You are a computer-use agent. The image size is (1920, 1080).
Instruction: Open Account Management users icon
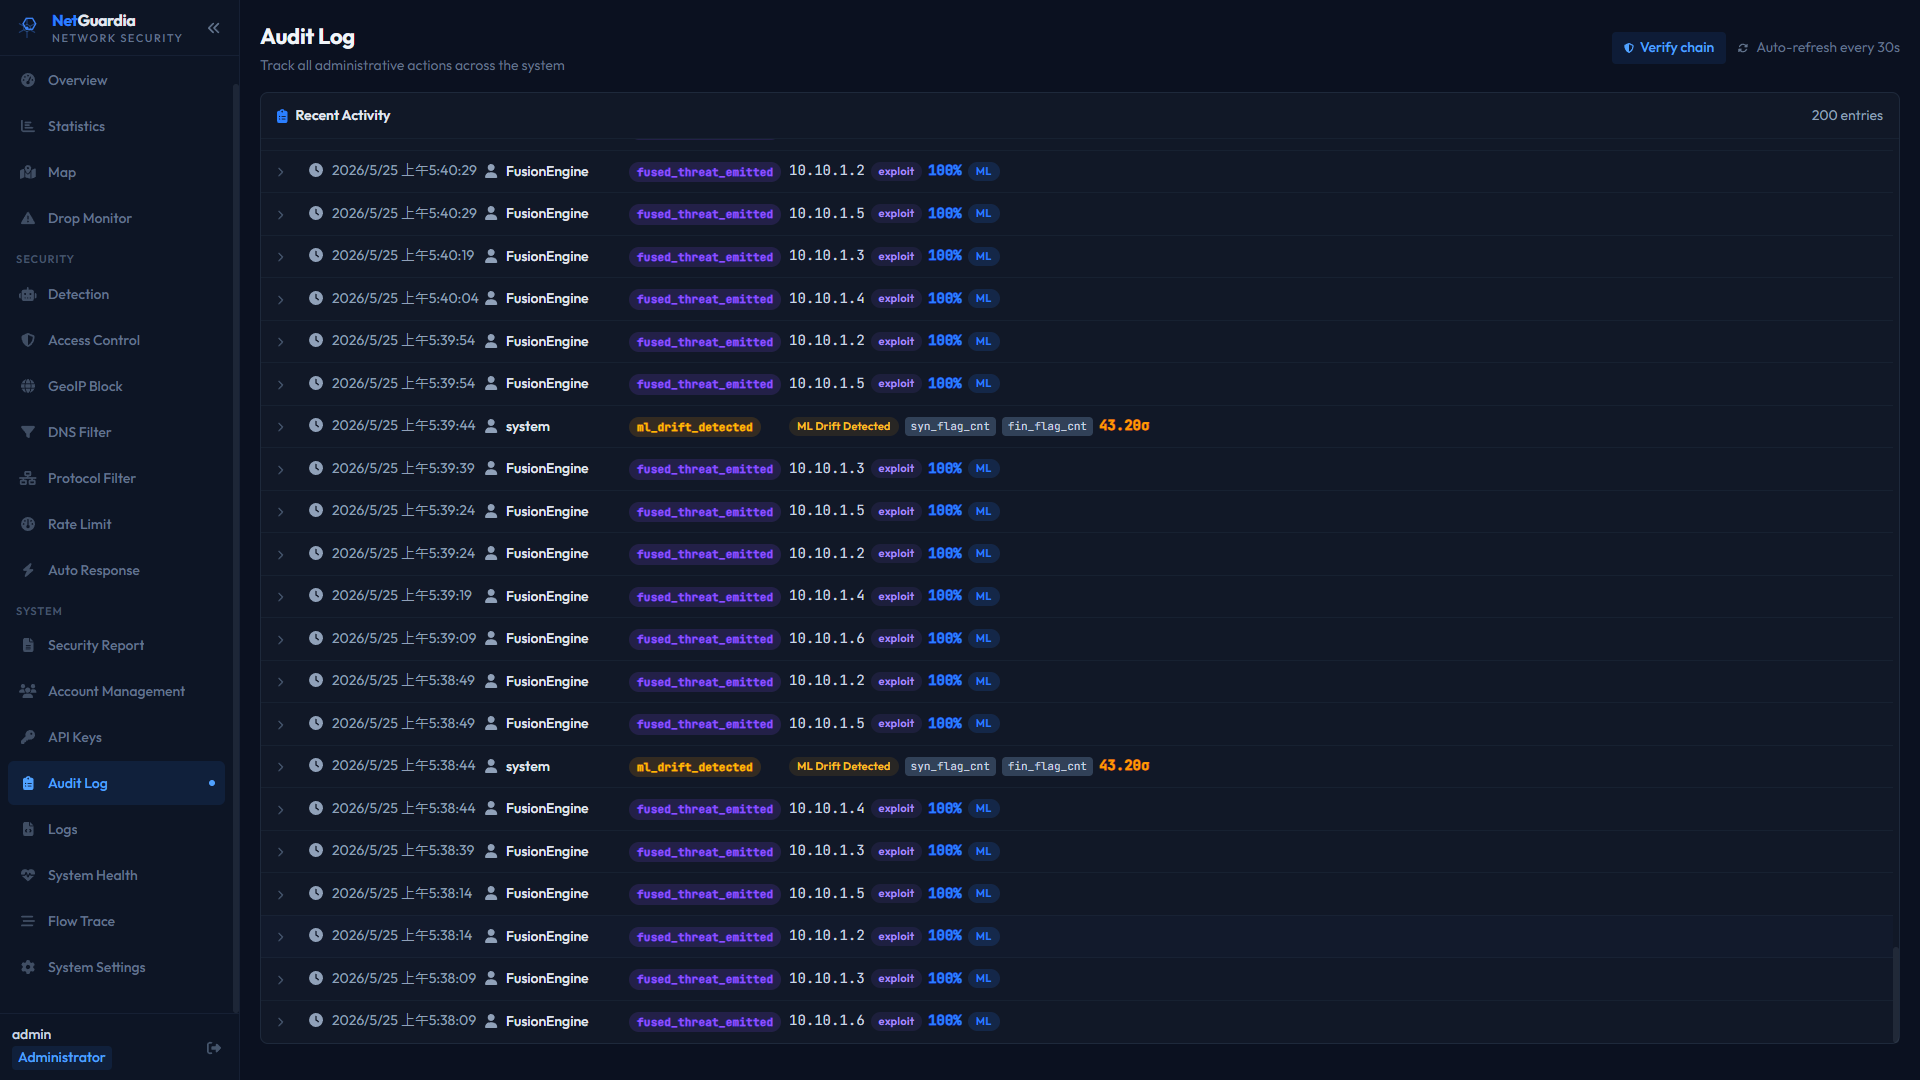28,691
